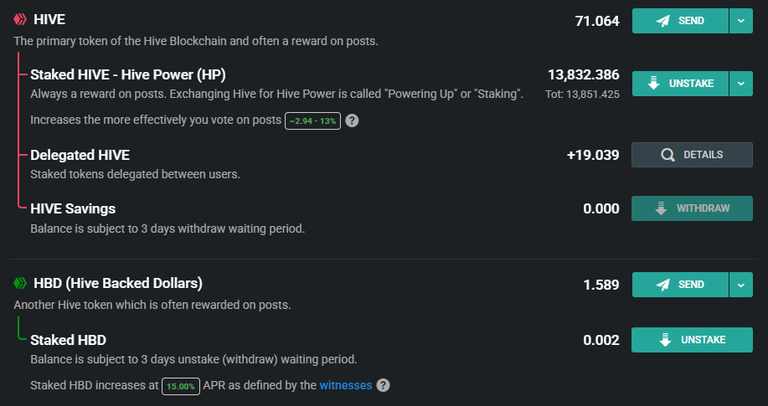768x406 pixels.
Task: Click the ~2.94 - 13% curation badge
Action: pos(312,121)
